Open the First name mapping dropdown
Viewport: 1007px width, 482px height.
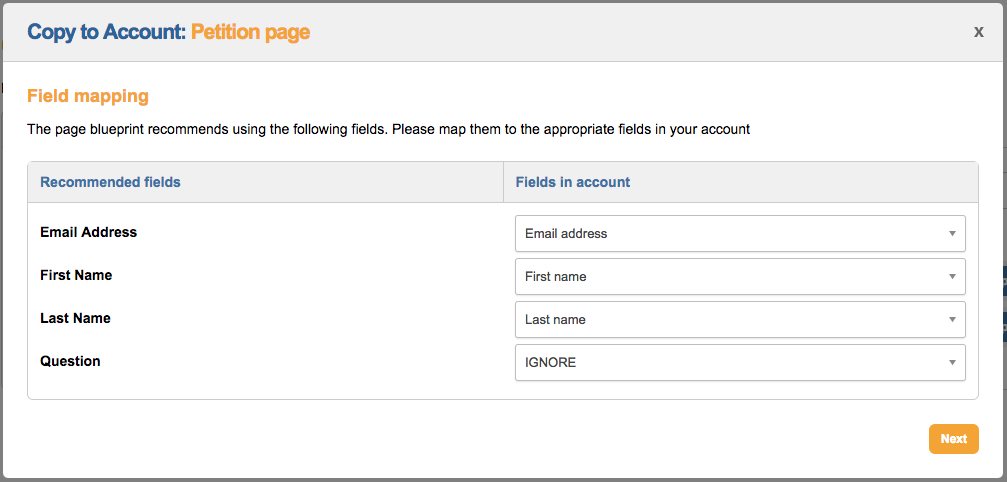739,277
